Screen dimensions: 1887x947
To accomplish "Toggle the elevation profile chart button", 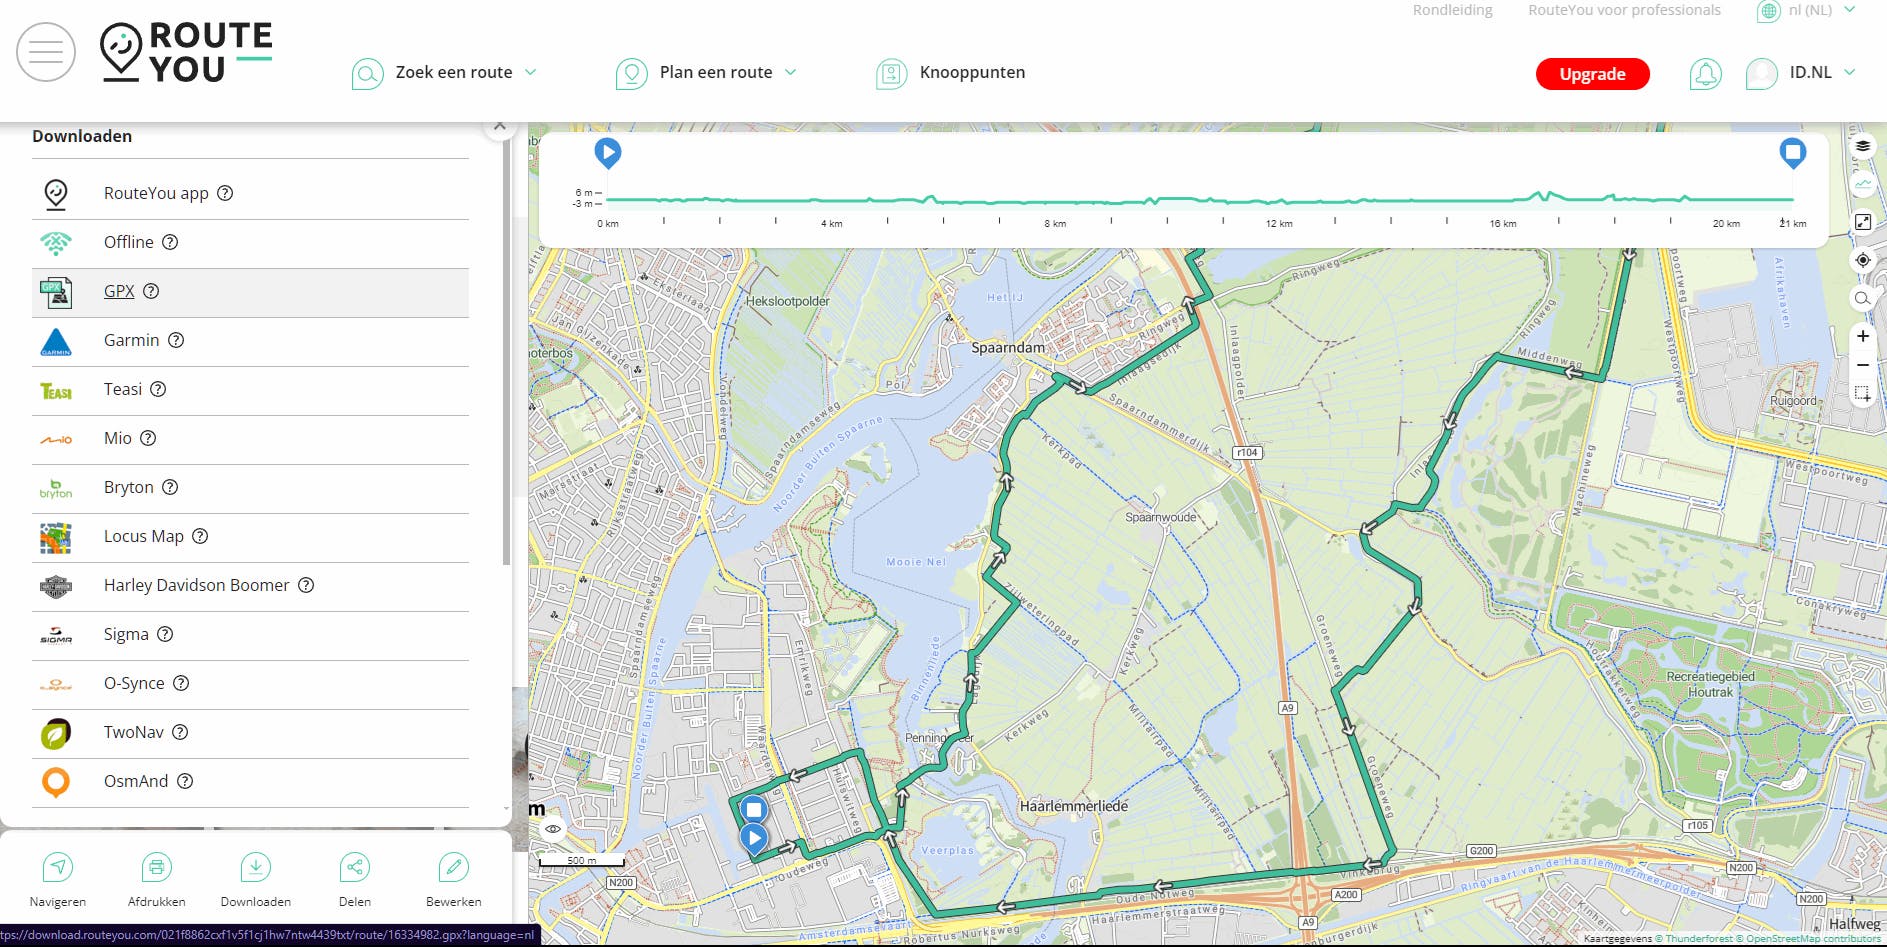I will coord(1862,184).
